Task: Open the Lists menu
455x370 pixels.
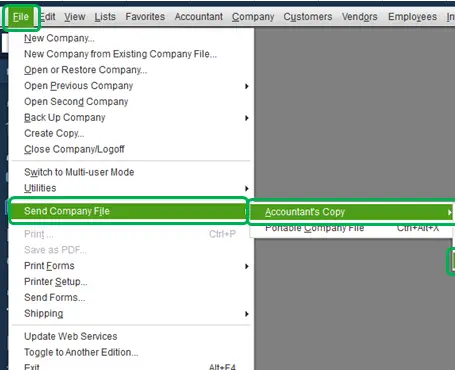Action: 105,17
